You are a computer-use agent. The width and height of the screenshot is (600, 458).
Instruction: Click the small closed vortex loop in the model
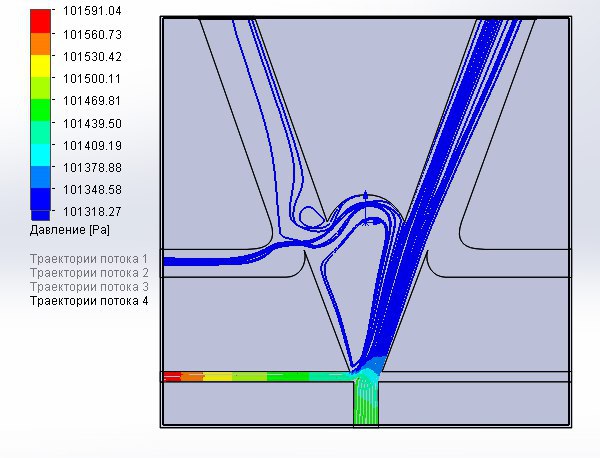(311, 217)
